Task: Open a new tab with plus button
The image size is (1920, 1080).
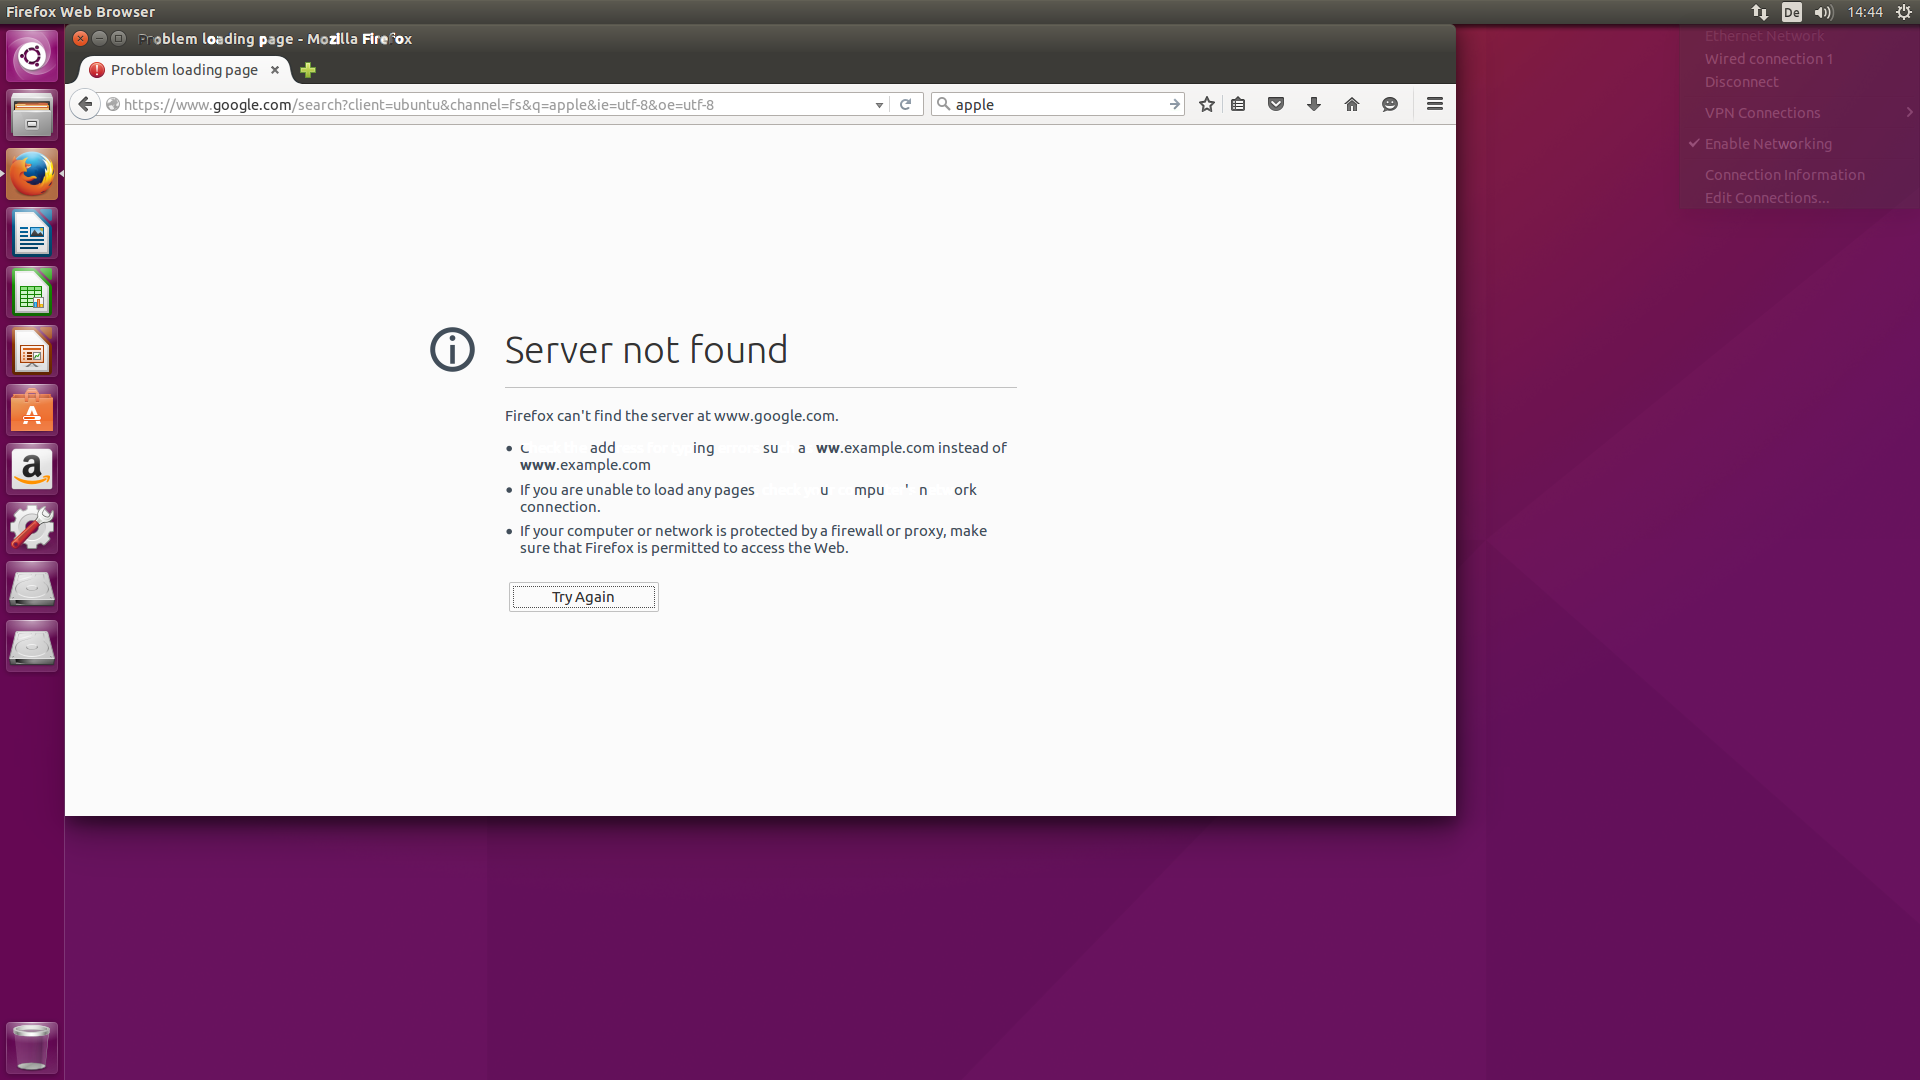Action: tap(308, 70)
